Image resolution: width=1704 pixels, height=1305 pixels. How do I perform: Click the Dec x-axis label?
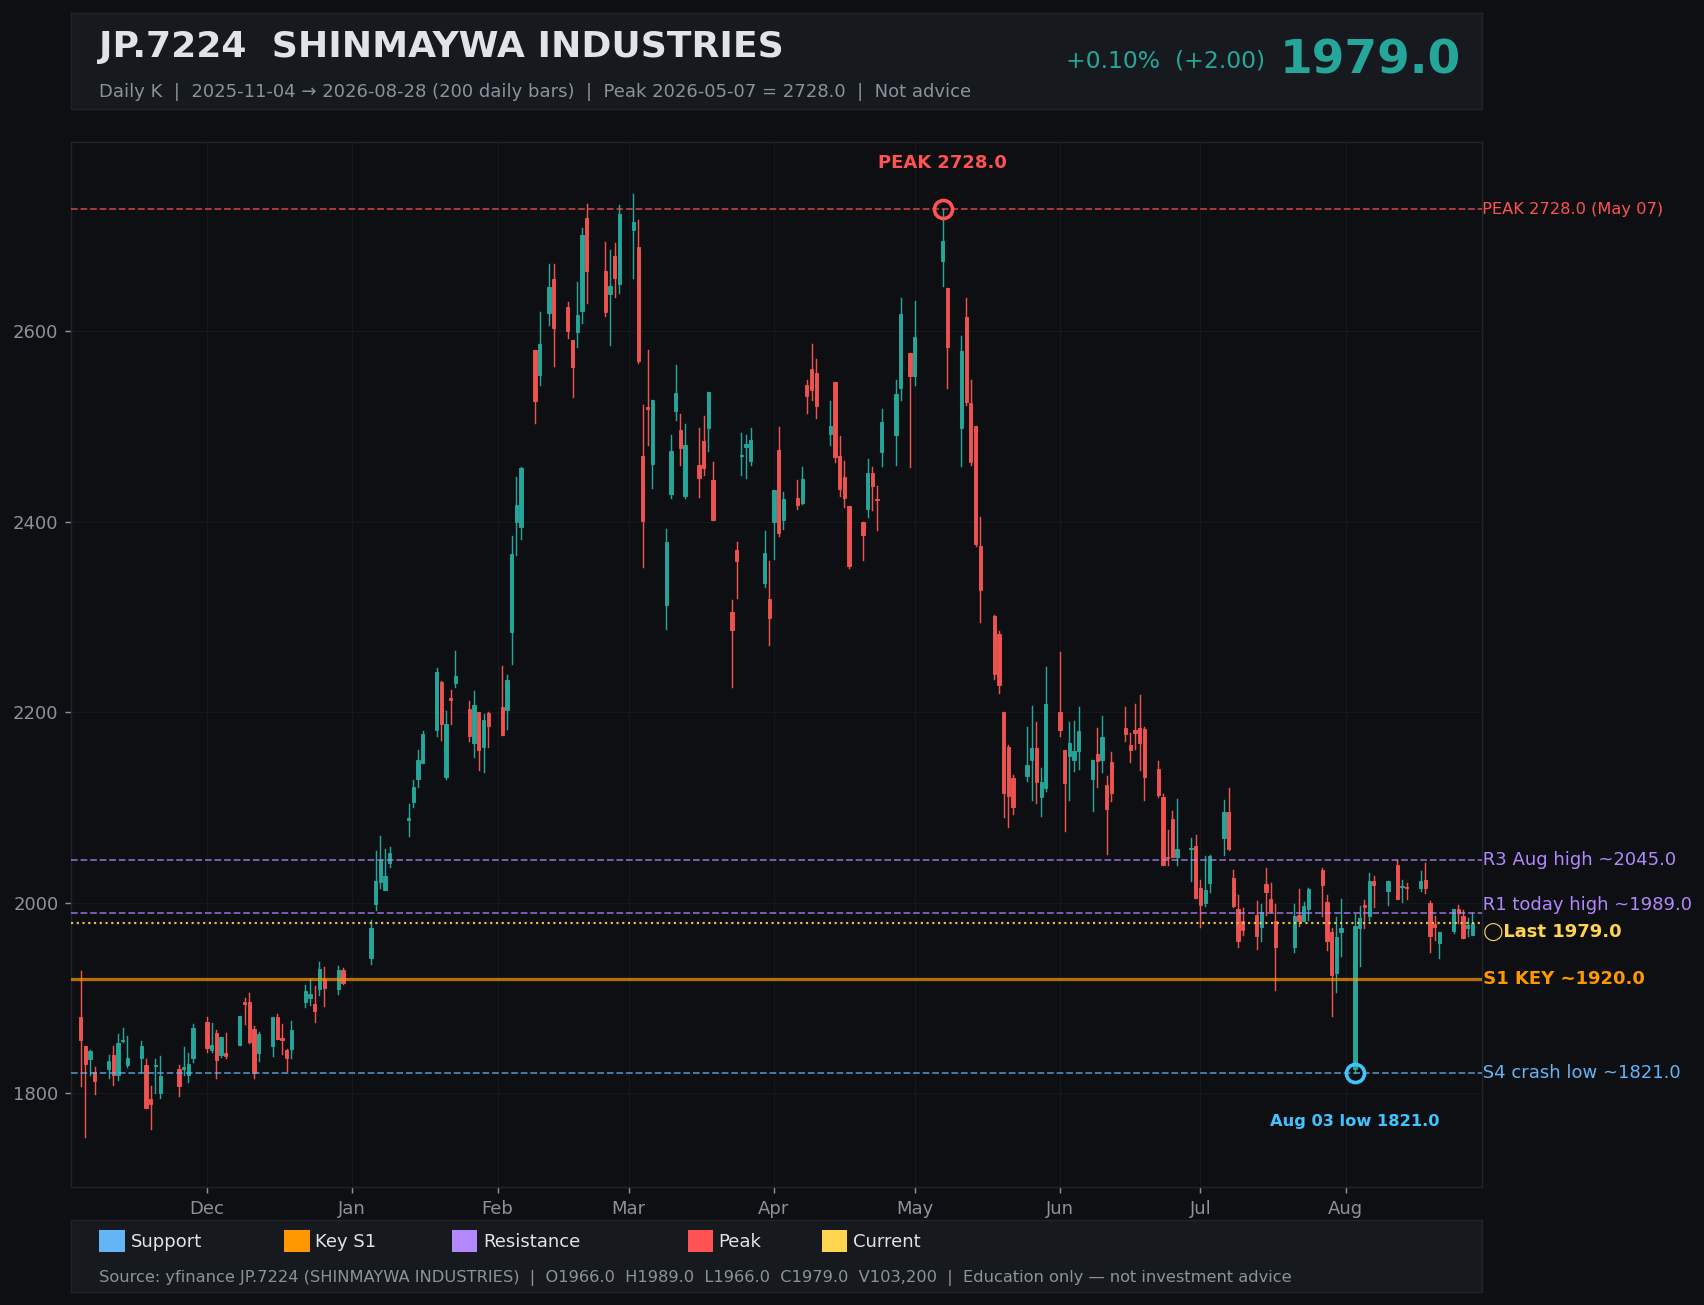(x=207, y=1208)
